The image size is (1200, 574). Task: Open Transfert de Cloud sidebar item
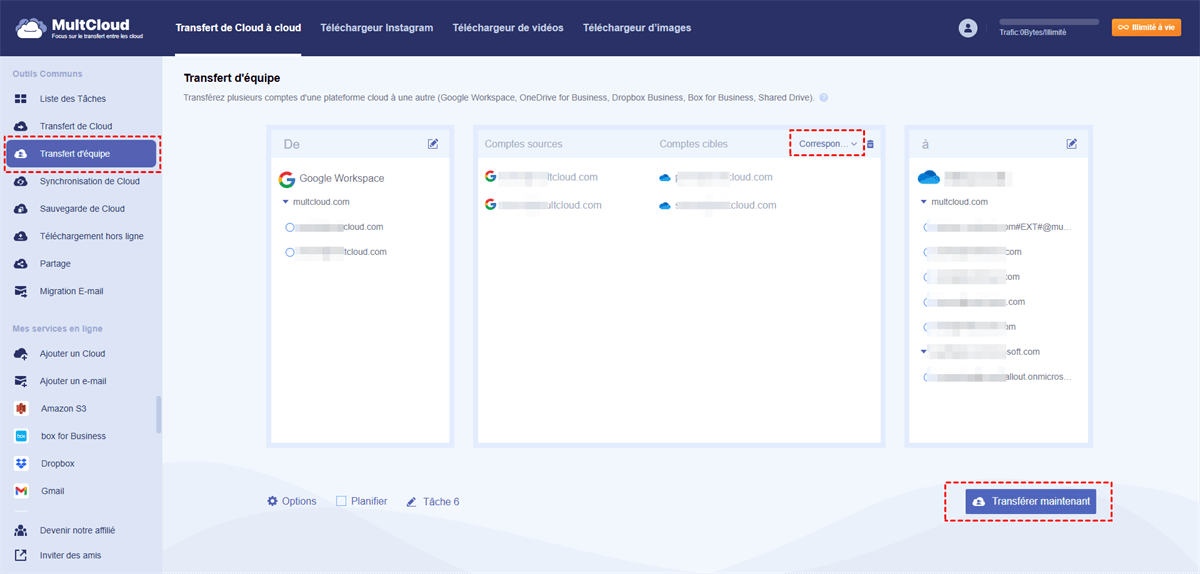(75, 126)
